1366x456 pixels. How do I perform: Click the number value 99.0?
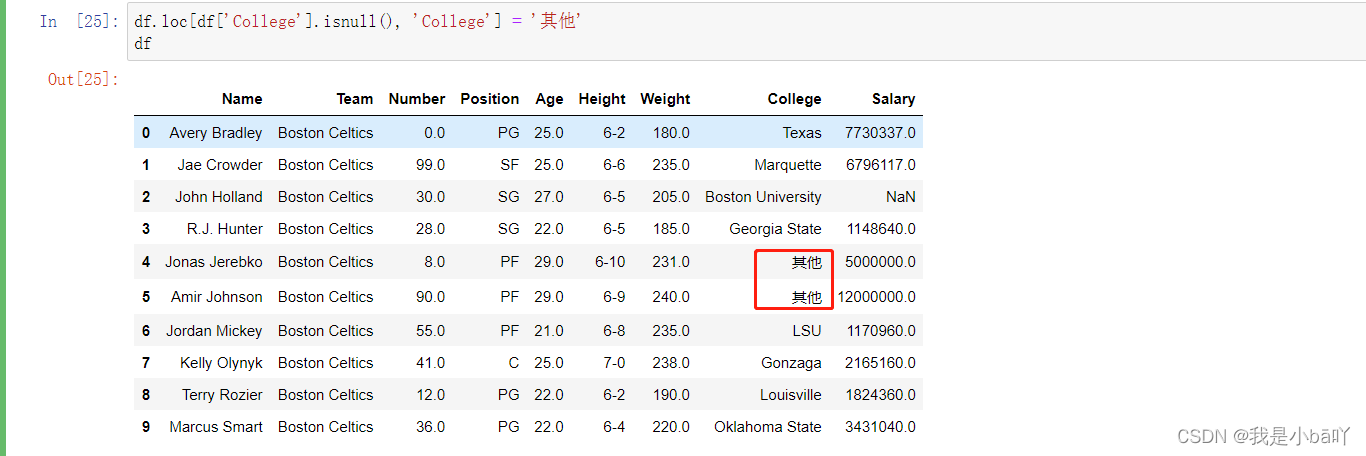(430, 165)
